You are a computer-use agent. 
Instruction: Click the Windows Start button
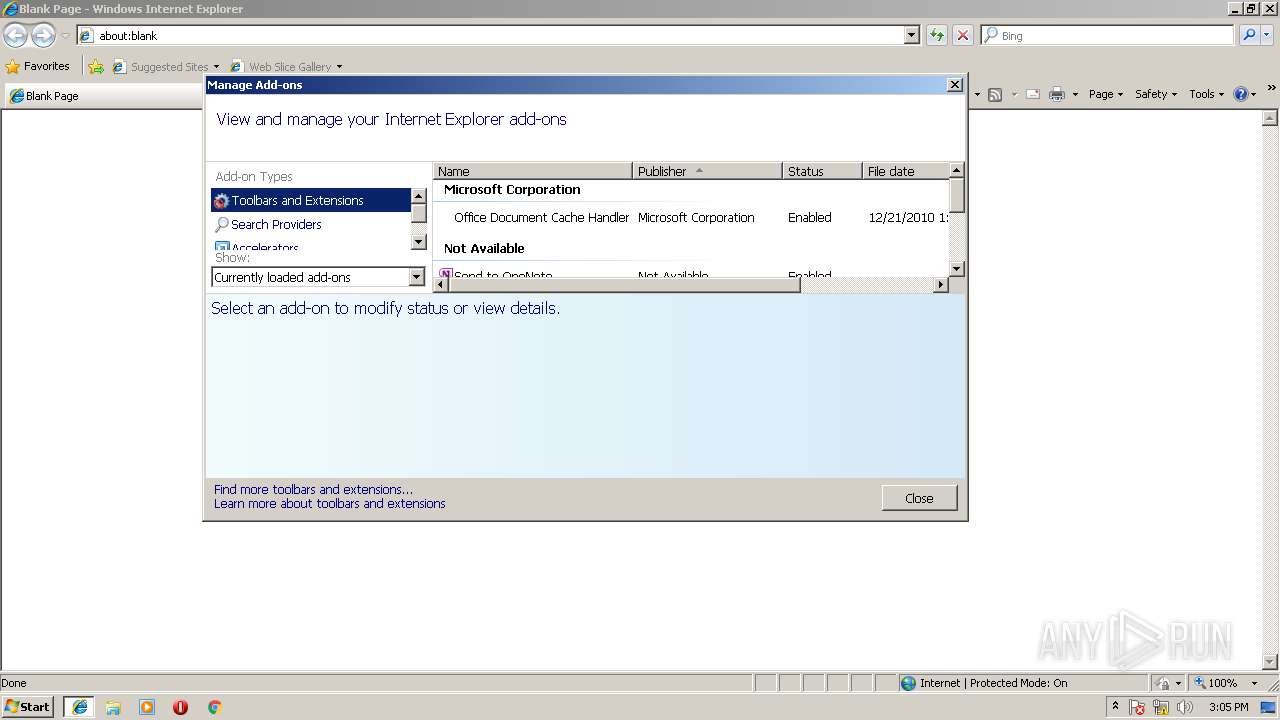28,707
